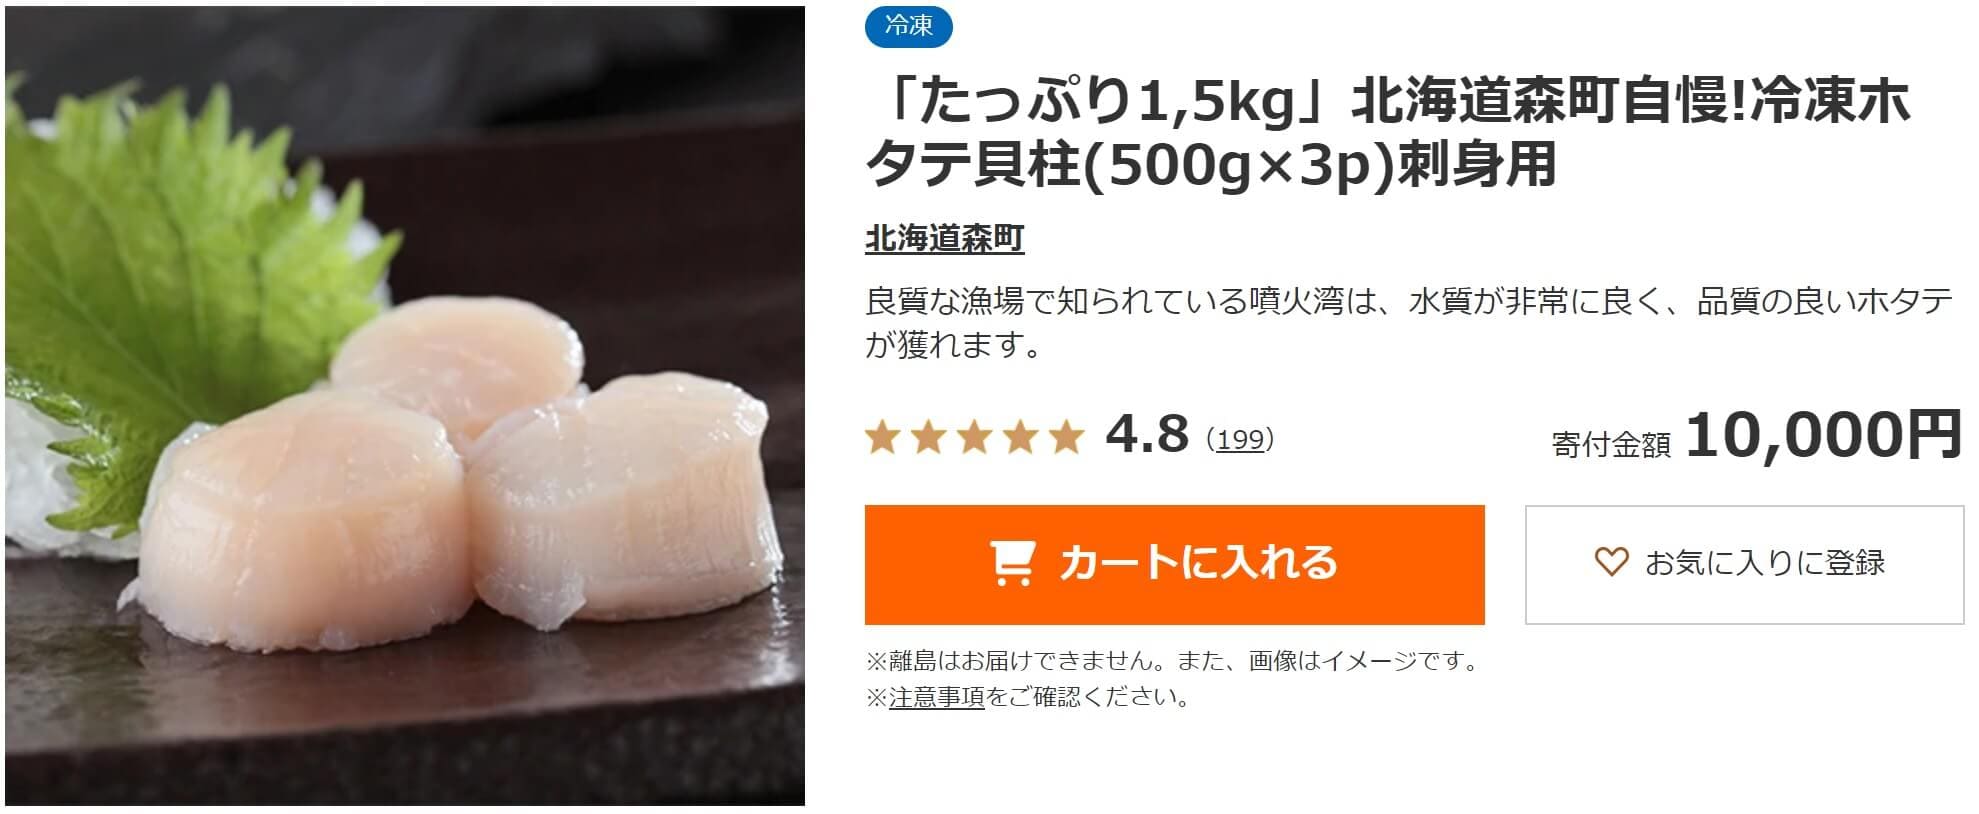Image resolution: width=1979 pixels, height=814 pixels.
Task: Click the 離島はお届けできません notice text
Action: 1174,661
